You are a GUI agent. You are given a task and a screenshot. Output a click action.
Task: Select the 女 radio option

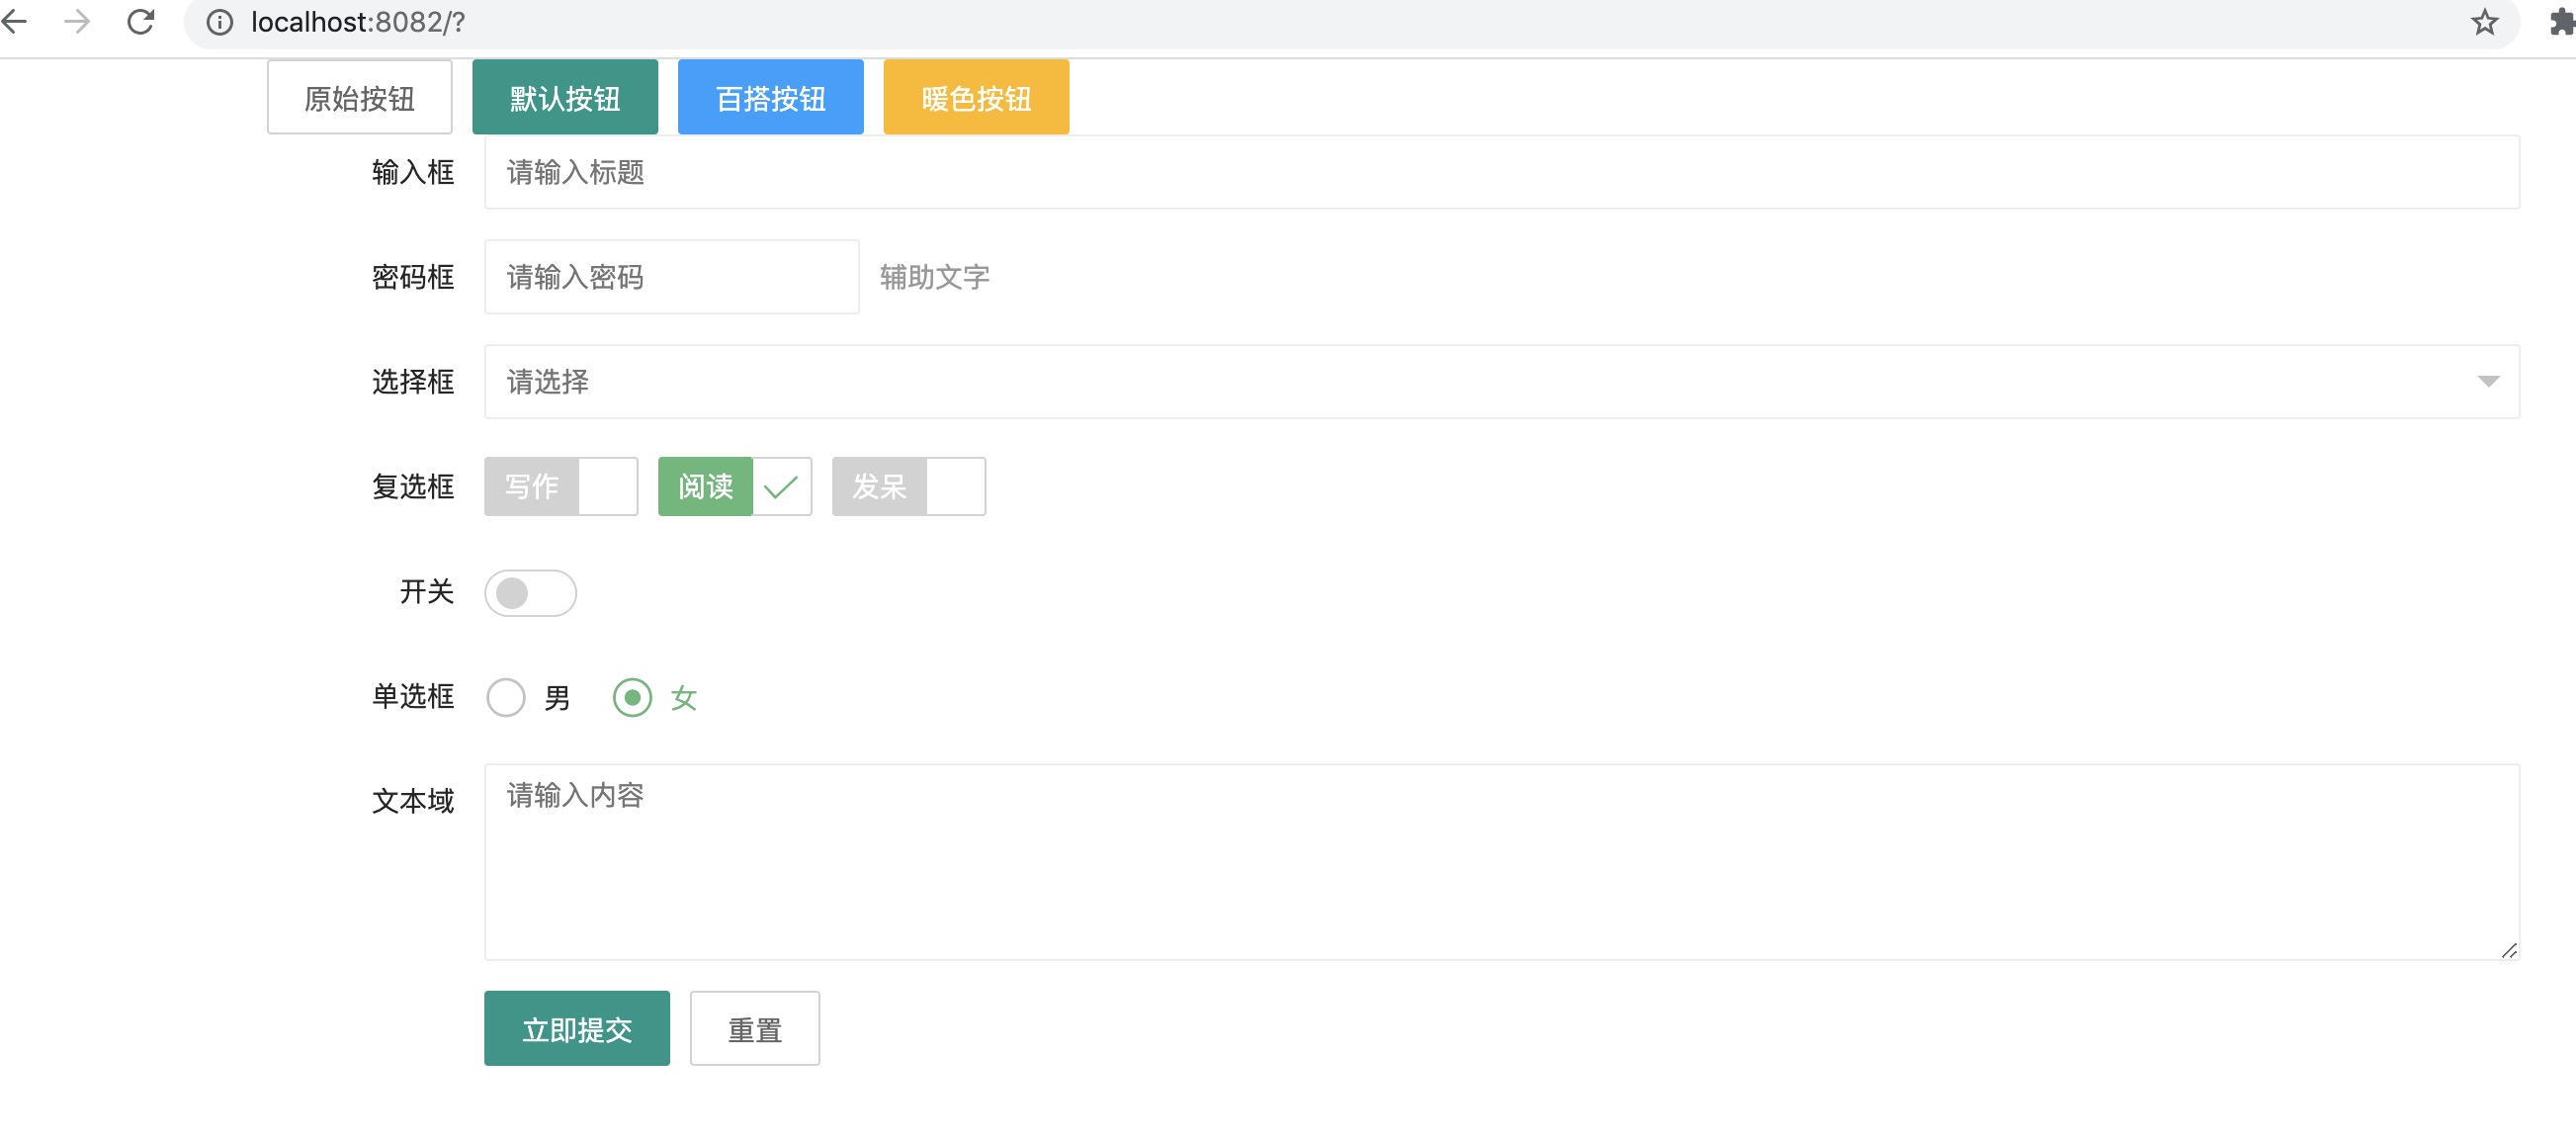[632, 697]
